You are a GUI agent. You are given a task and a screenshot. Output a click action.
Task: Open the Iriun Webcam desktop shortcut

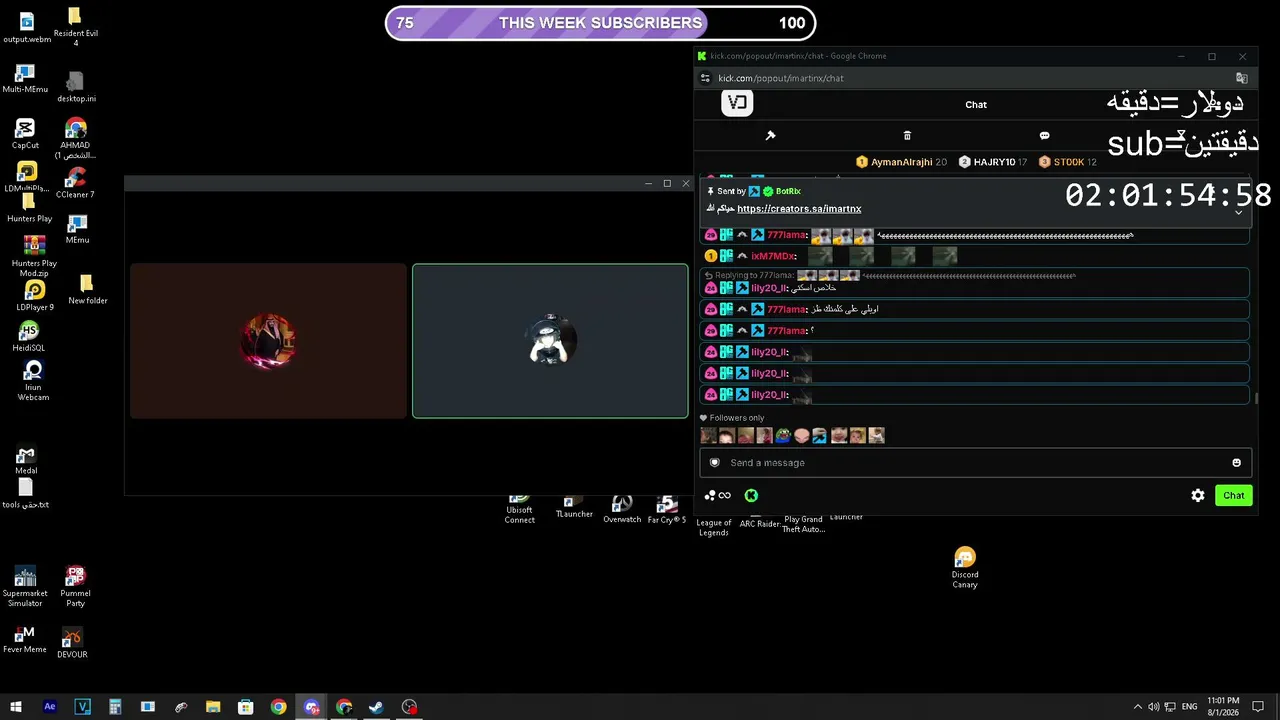tap(33, 381)
